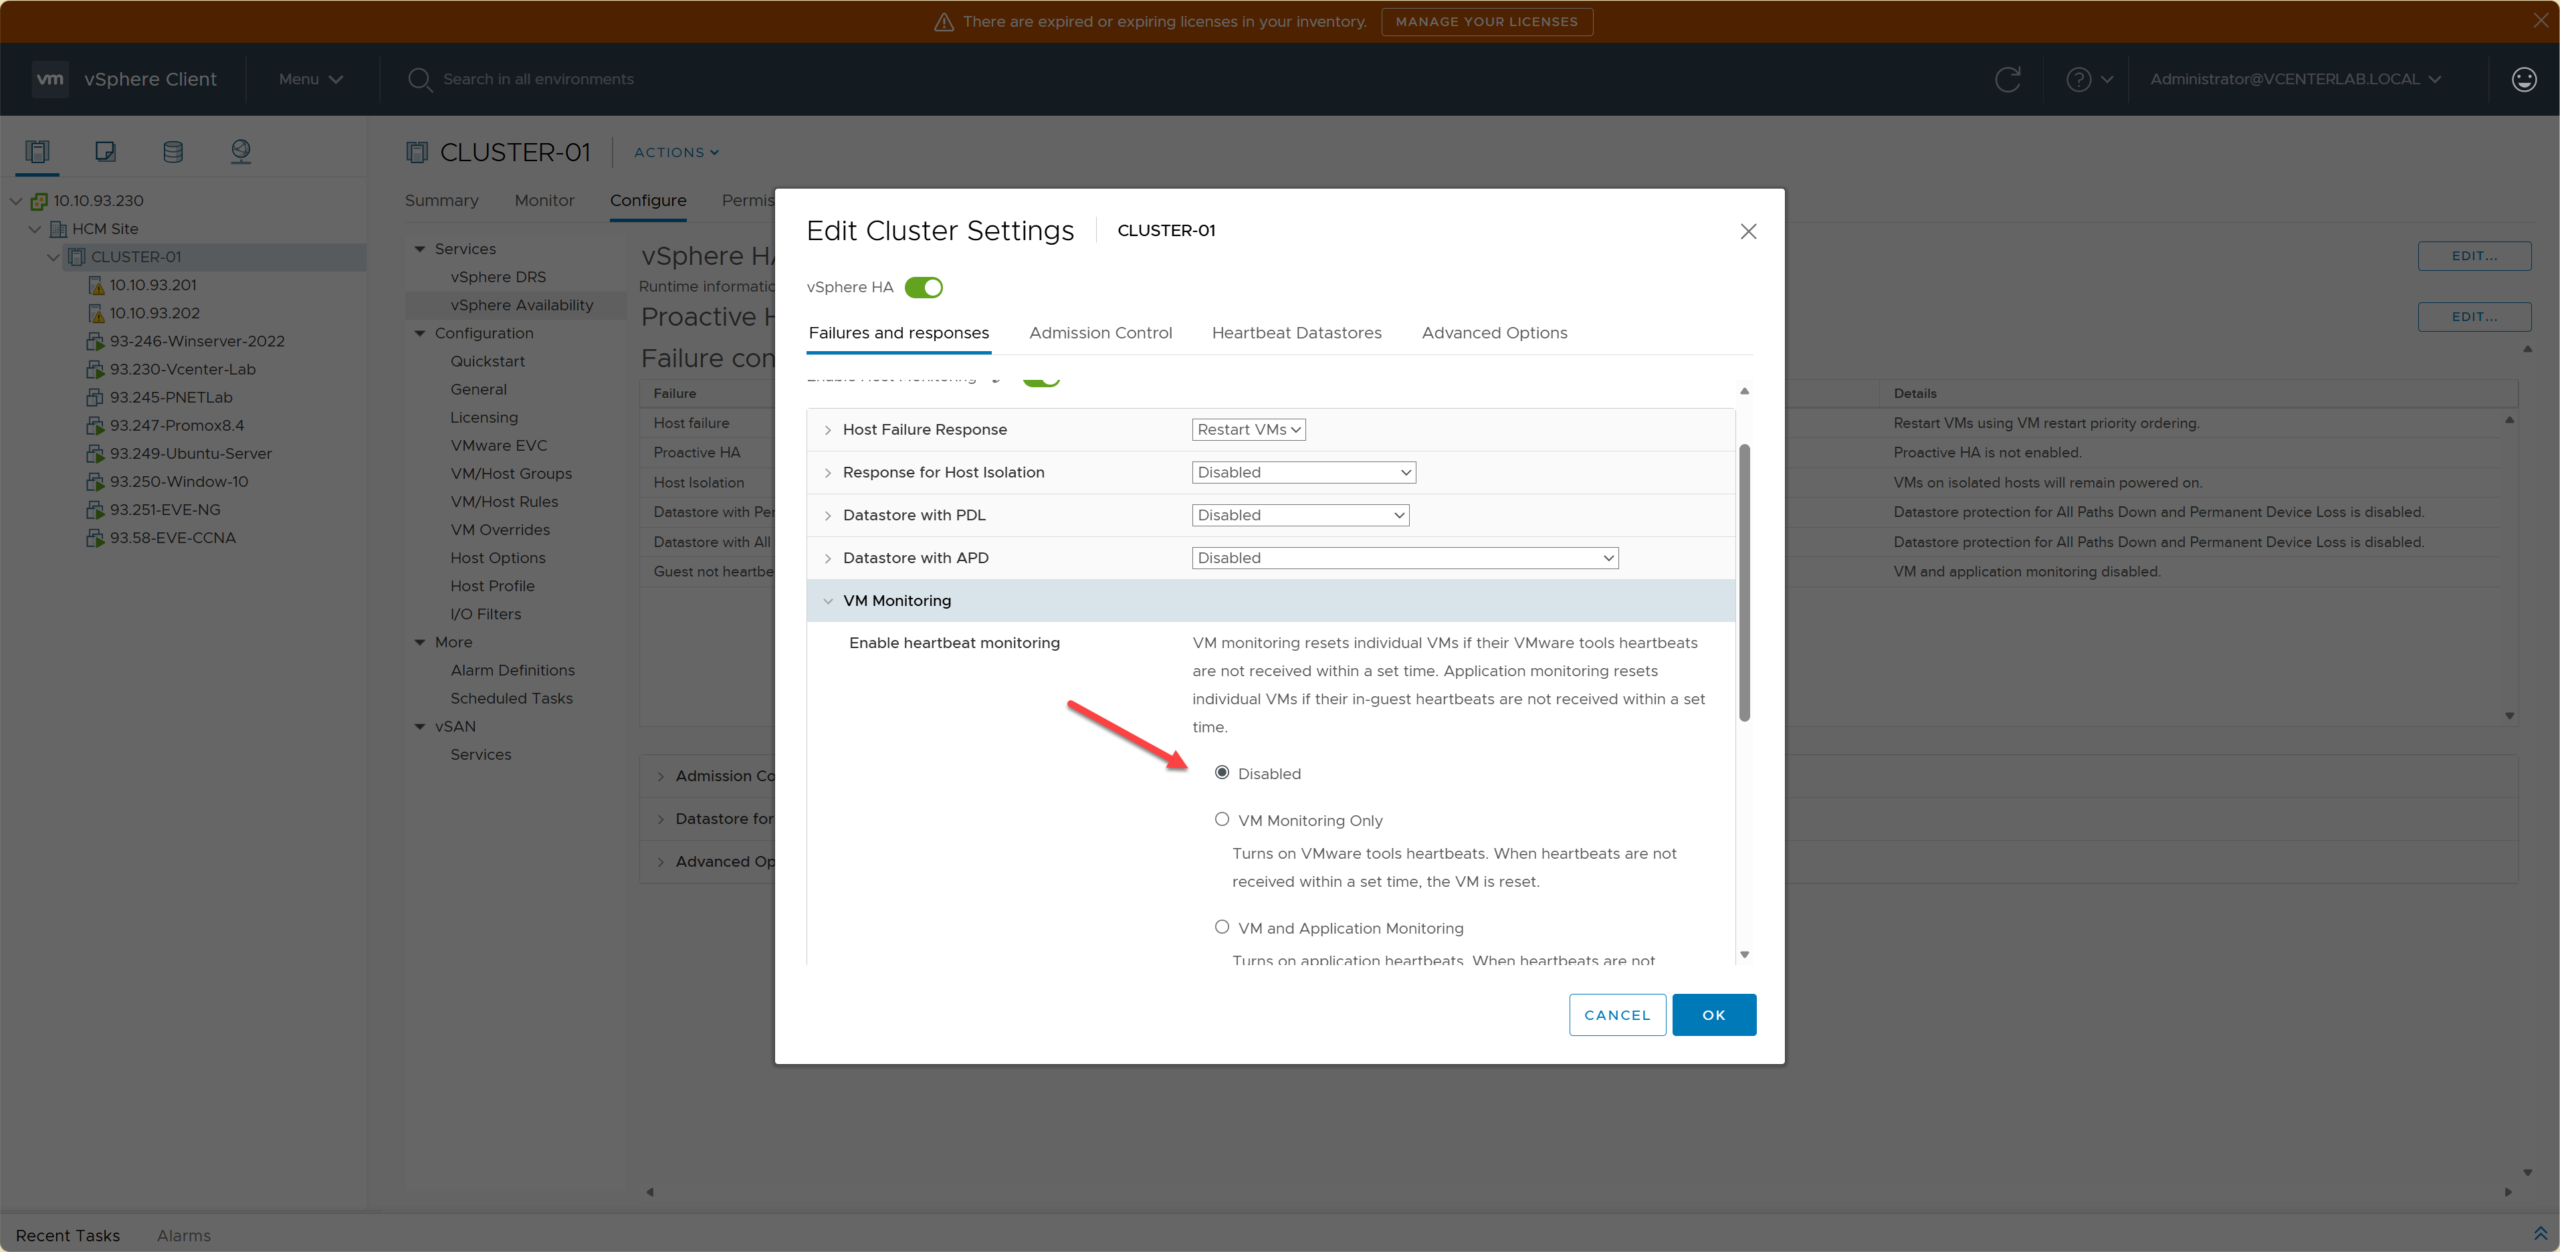Click the refresh icon in header
This screenshot has width=2560, height=1252.
click(2007, 79)
